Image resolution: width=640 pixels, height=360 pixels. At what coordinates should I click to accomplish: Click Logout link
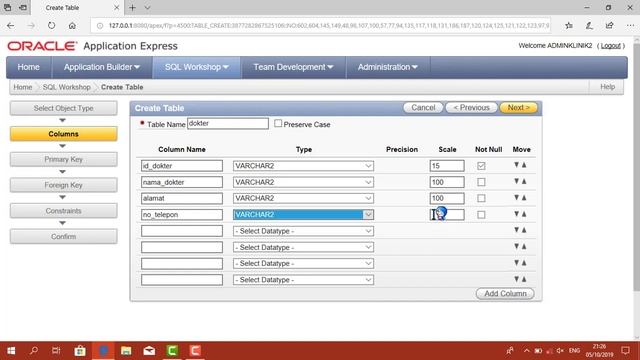click(x=611, y=46)
